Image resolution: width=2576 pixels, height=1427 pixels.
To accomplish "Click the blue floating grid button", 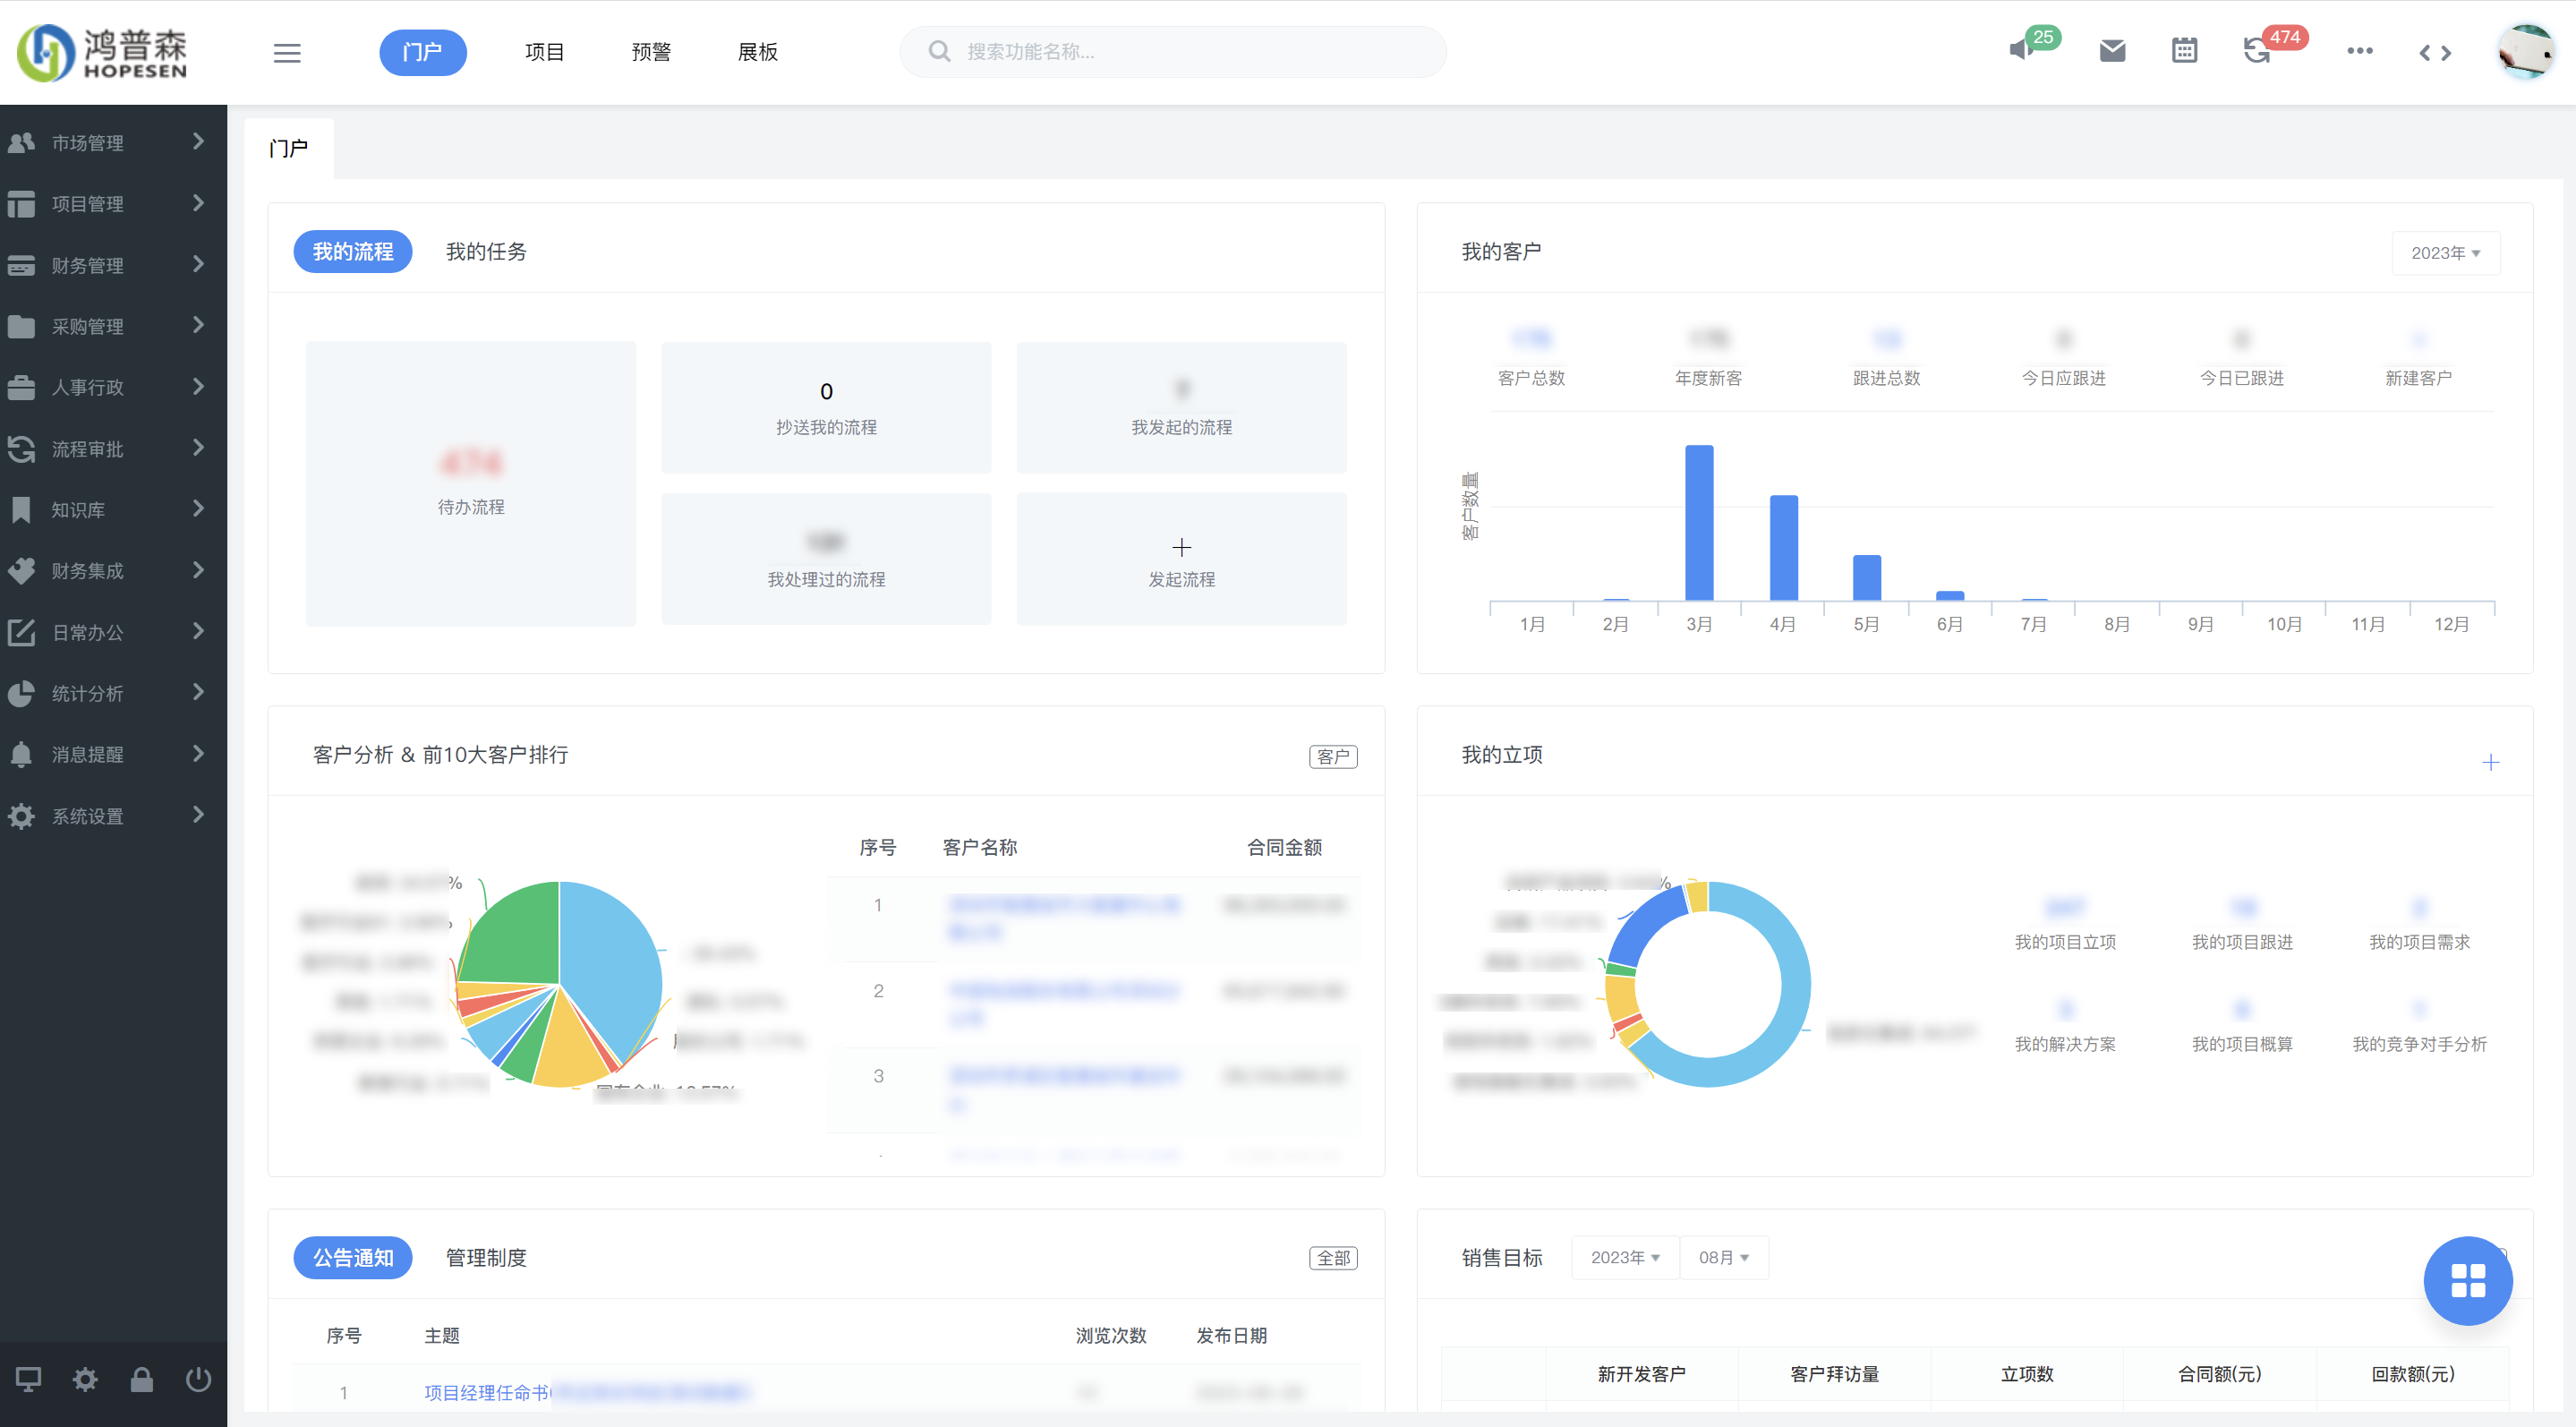I will click(x=2467, y=1280).
